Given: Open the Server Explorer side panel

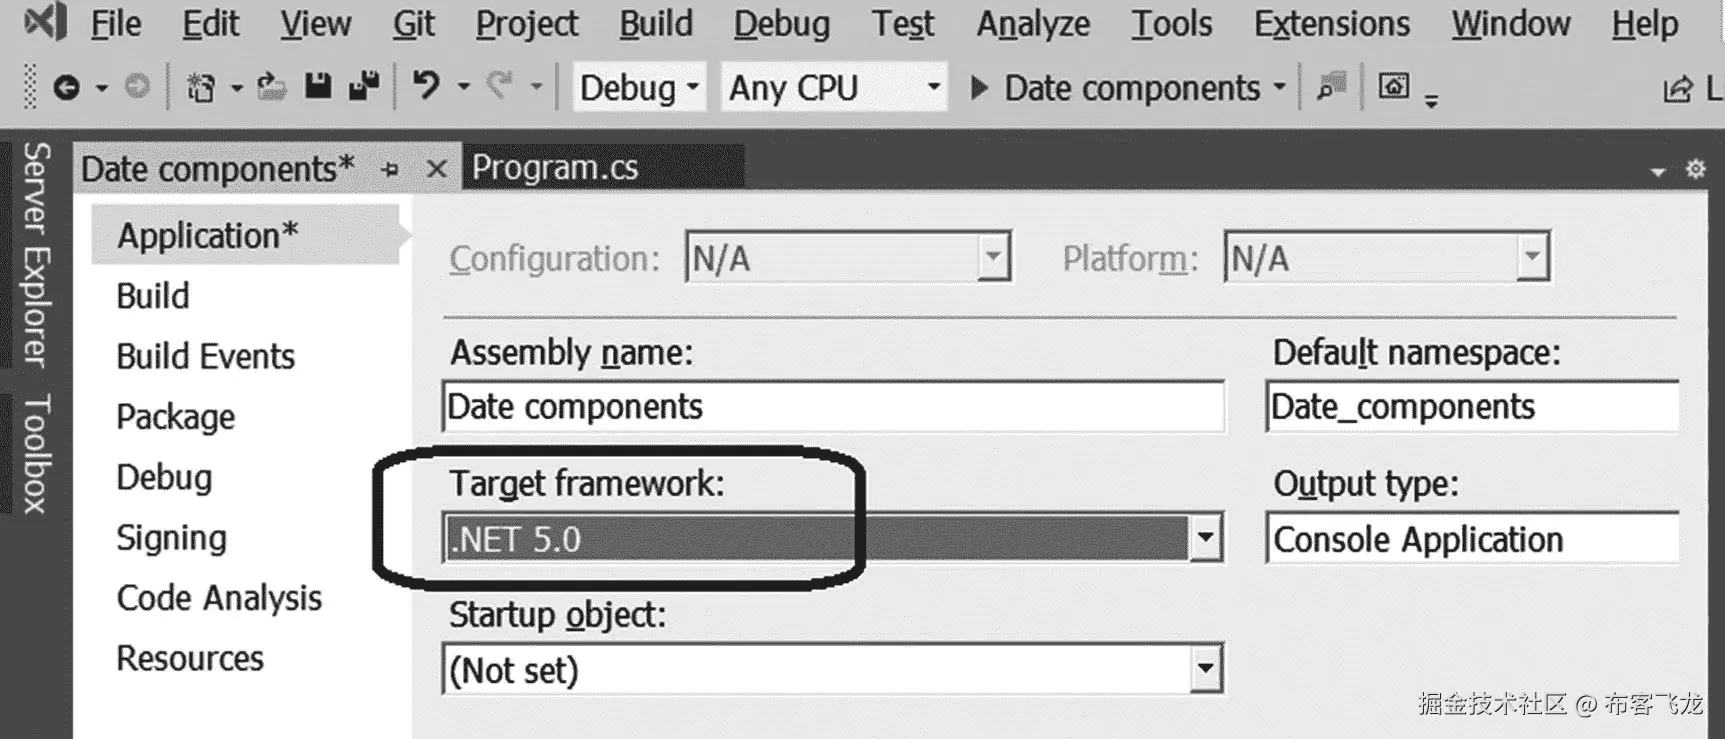Looking at the screenshot, I should pos(36,254).
